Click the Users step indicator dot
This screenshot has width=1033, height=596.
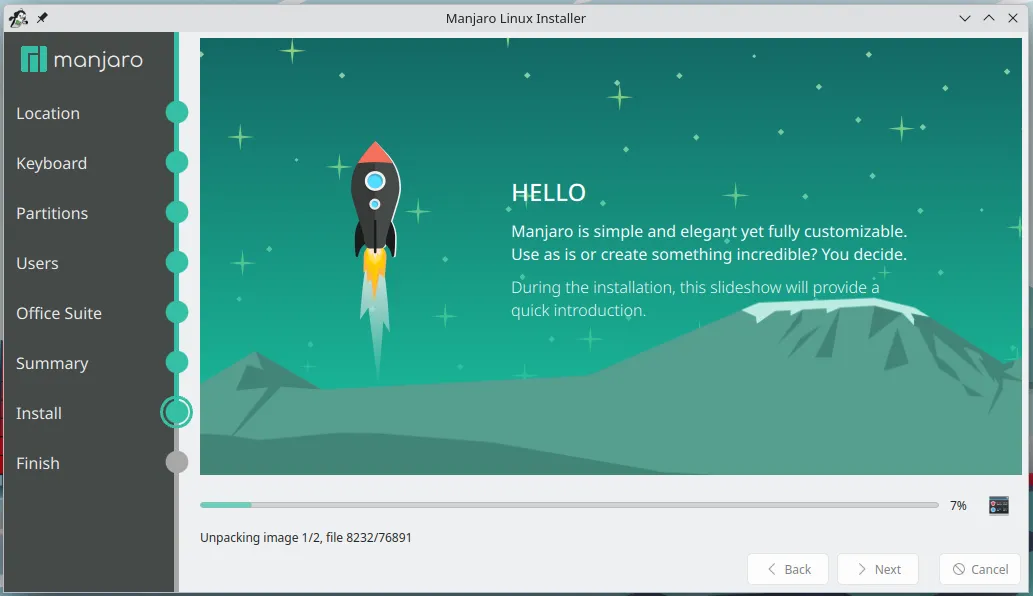177,262
